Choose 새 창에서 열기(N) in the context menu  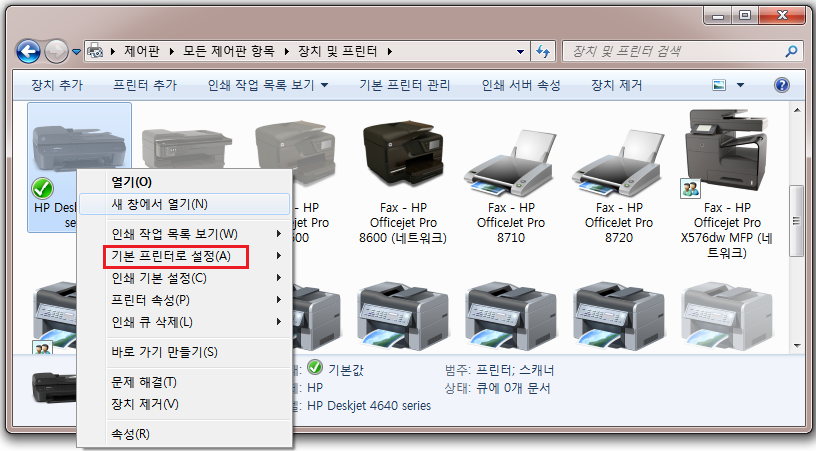[184, 204]
